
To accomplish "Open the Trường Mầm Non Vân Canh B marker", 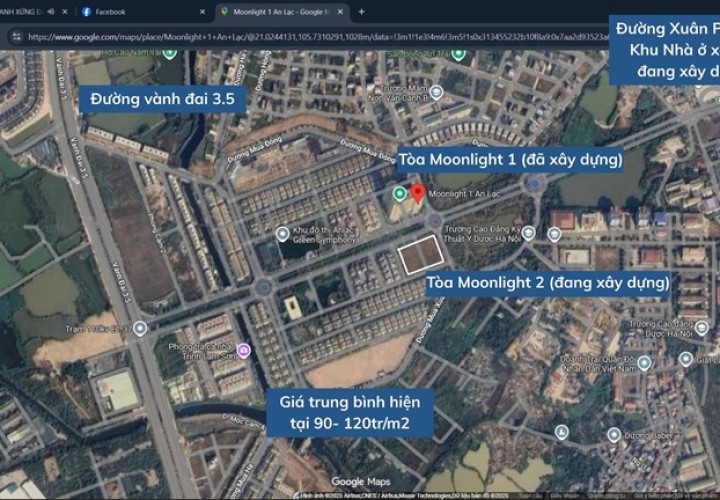I will click(x=436, y=91).
